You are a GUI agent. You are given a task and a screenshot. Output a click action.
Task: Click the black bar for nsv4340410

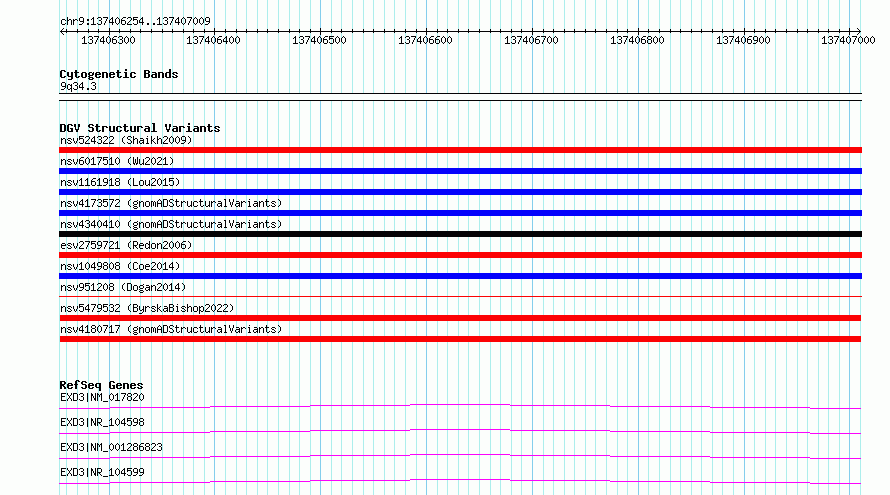460,234
